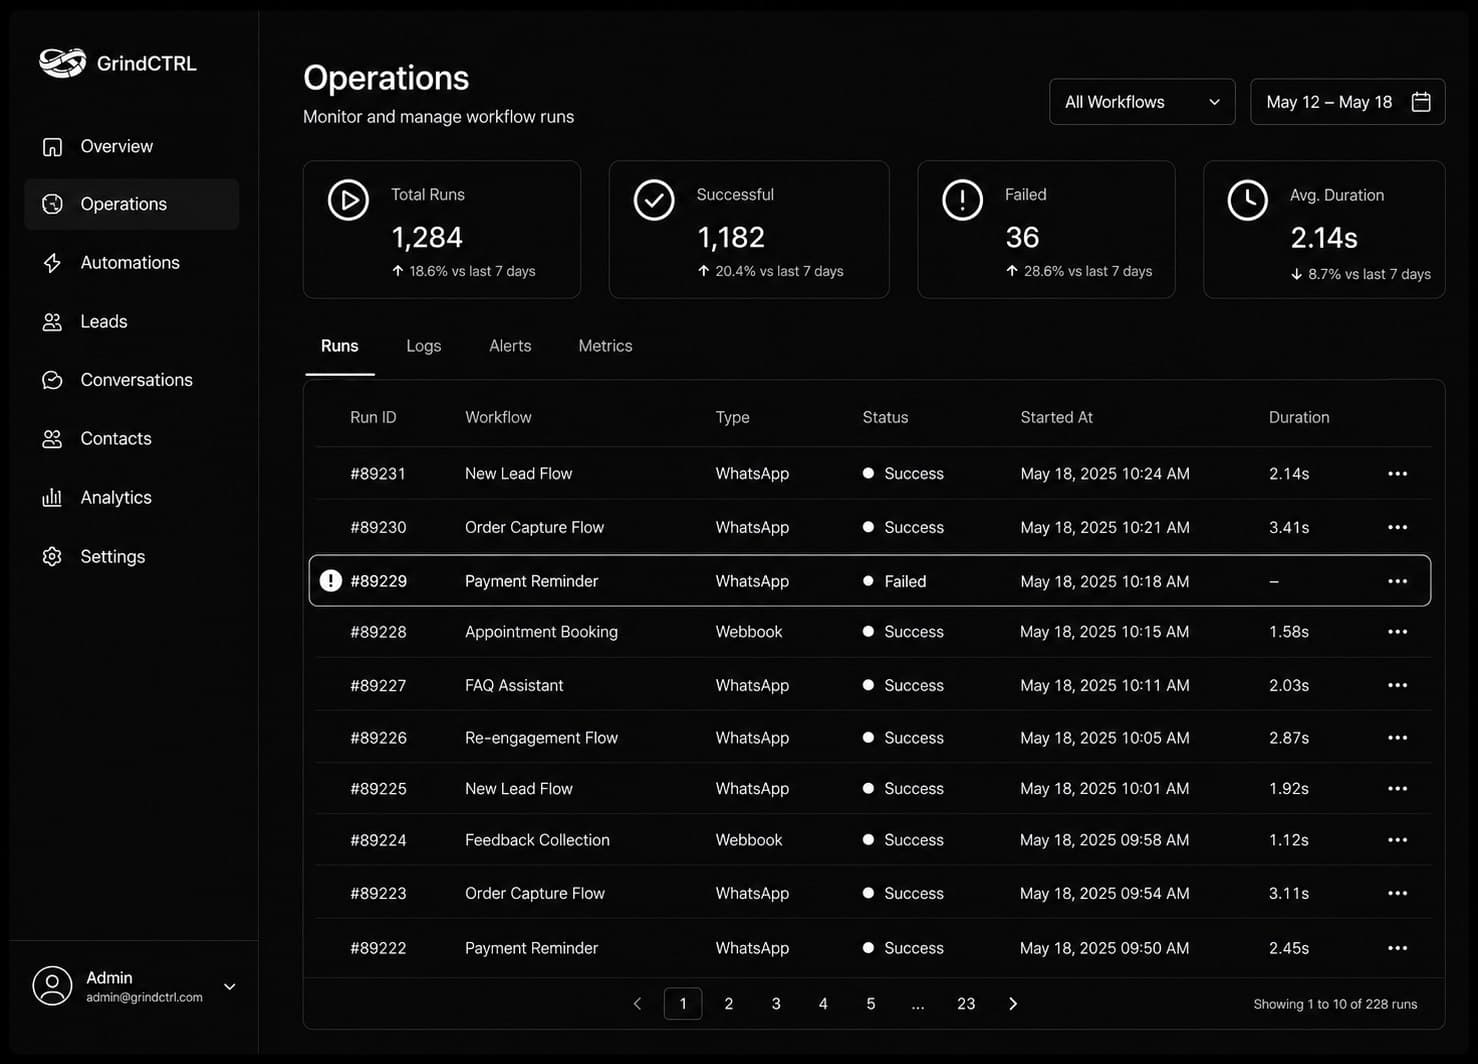Sort by the Run ID column header
This screenshot has height=1064, width=1478.
point(373,418)
